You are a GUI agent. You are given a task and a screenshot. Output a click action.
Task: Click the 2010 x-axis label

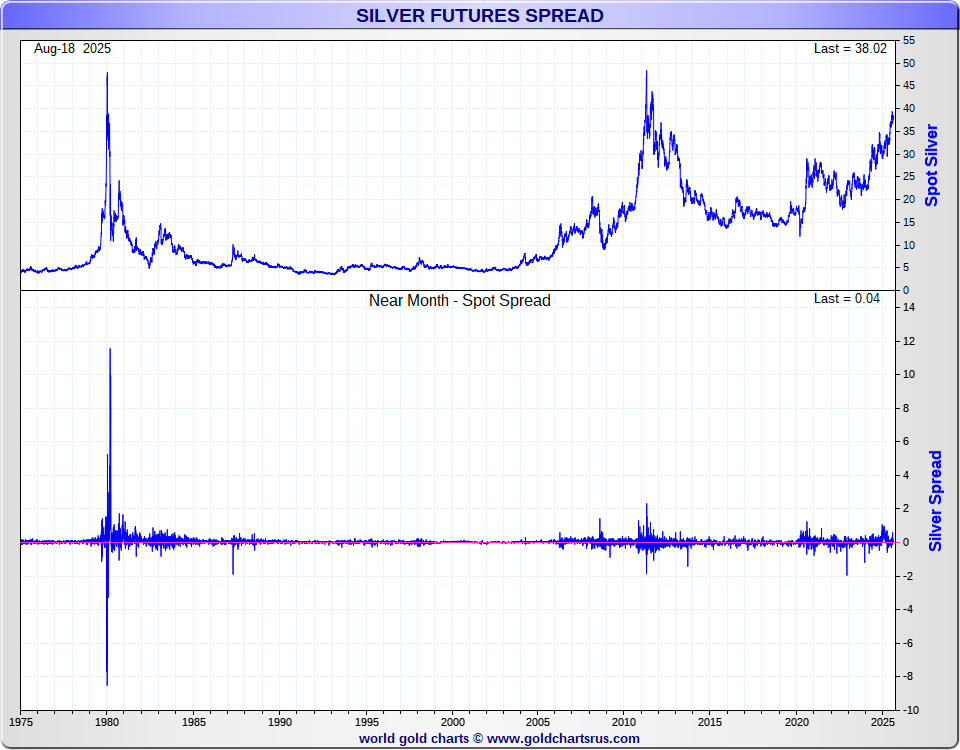624,722
